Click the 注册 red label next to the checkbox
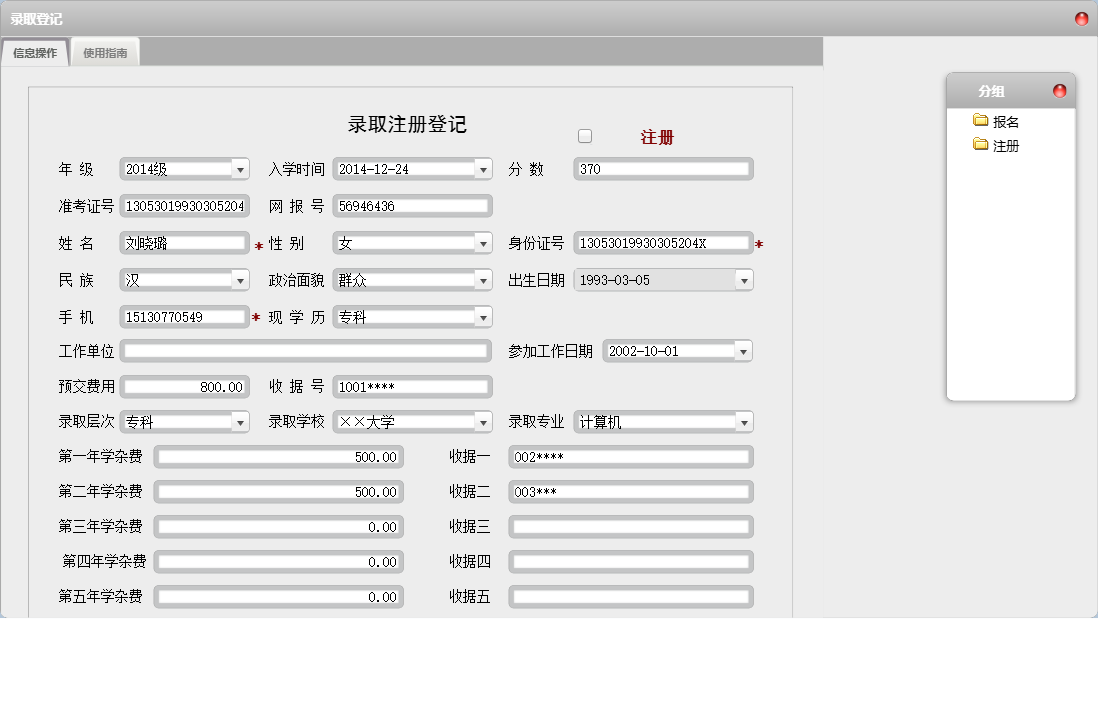The width and height of the screenshot is (1098, 712). coord(659,136)
